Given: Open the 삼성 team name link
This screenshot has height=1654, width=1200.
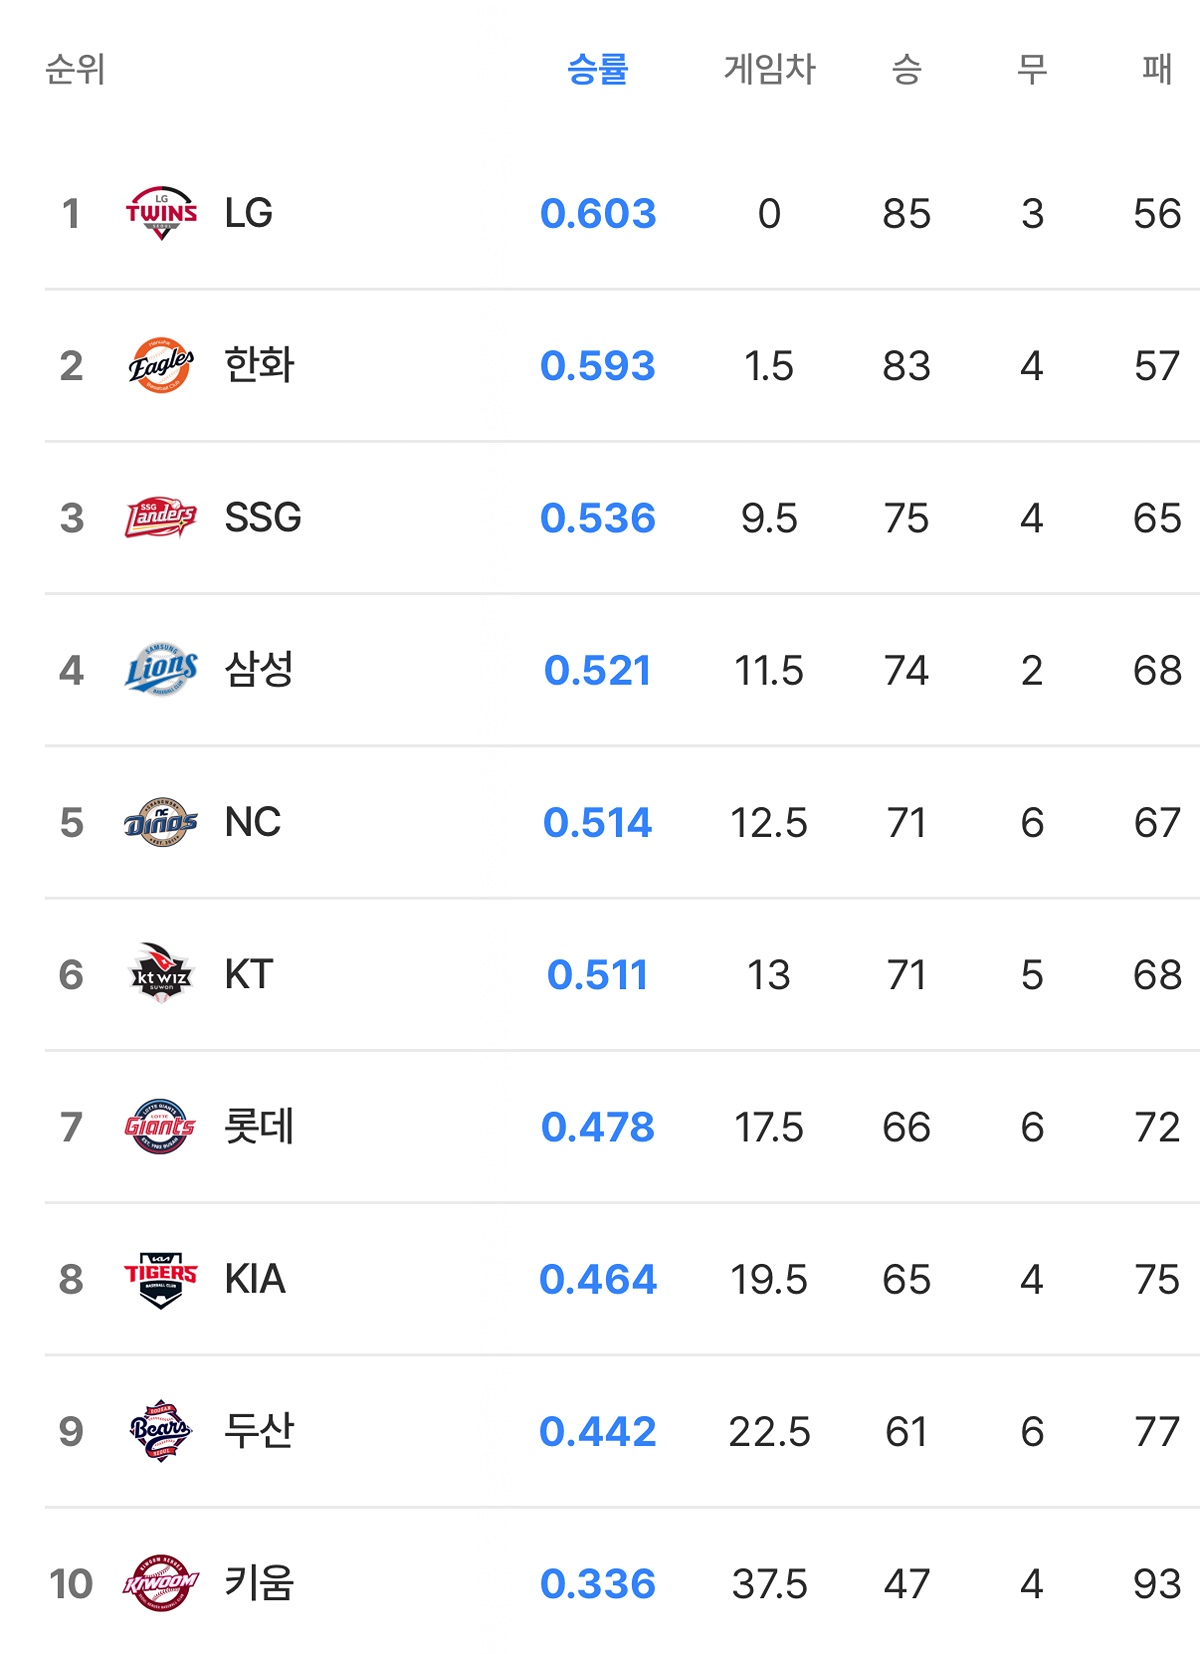Looking at the screenshot, I should point(259,670).
